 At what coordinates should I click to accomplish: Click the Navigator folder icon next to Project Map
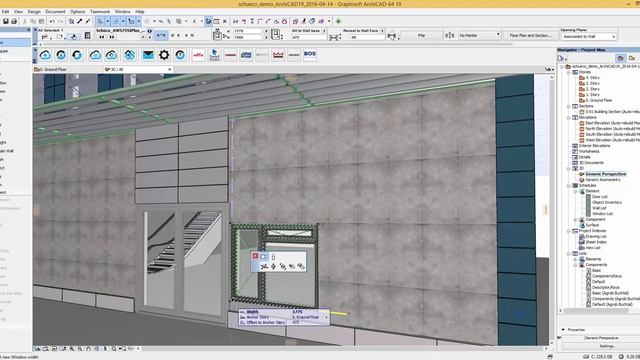631,58
